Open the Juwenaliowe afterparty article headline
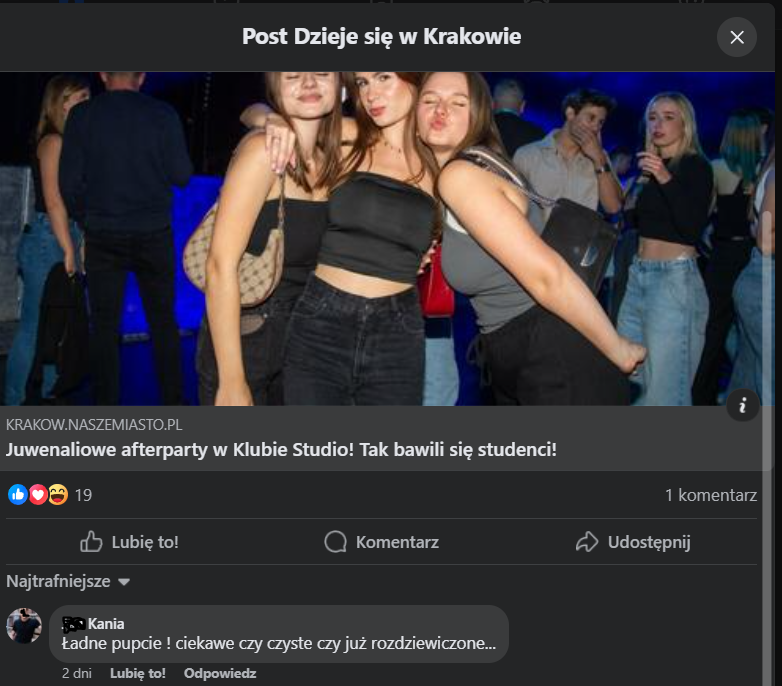The height and width of the screenshot is (686, 782). click(281, 449)
